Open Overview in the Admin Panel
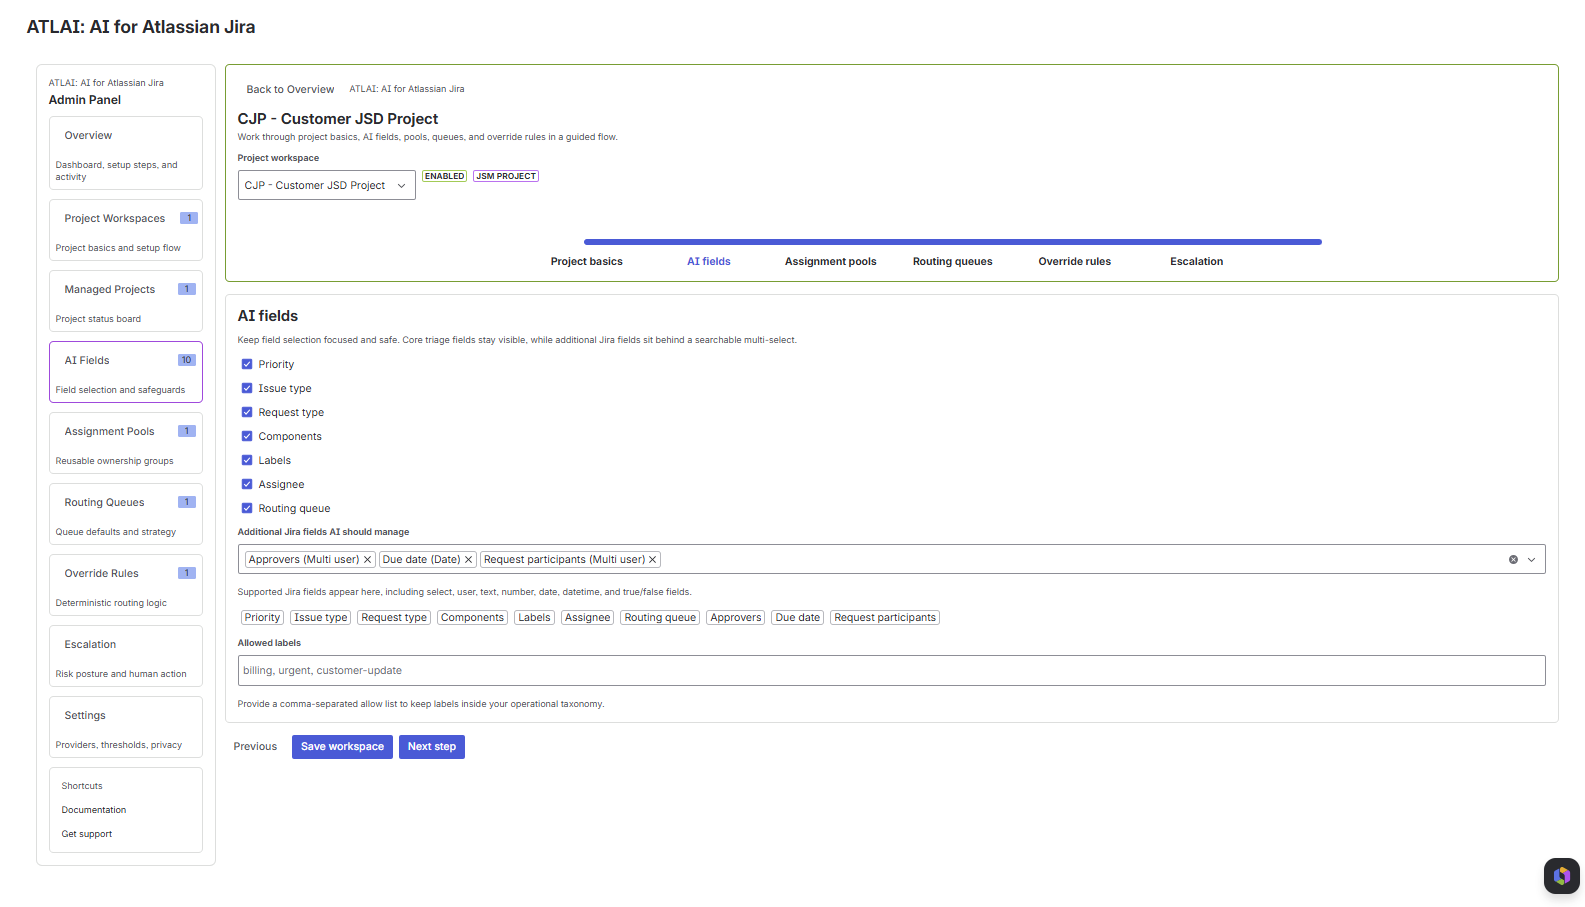 126,153
